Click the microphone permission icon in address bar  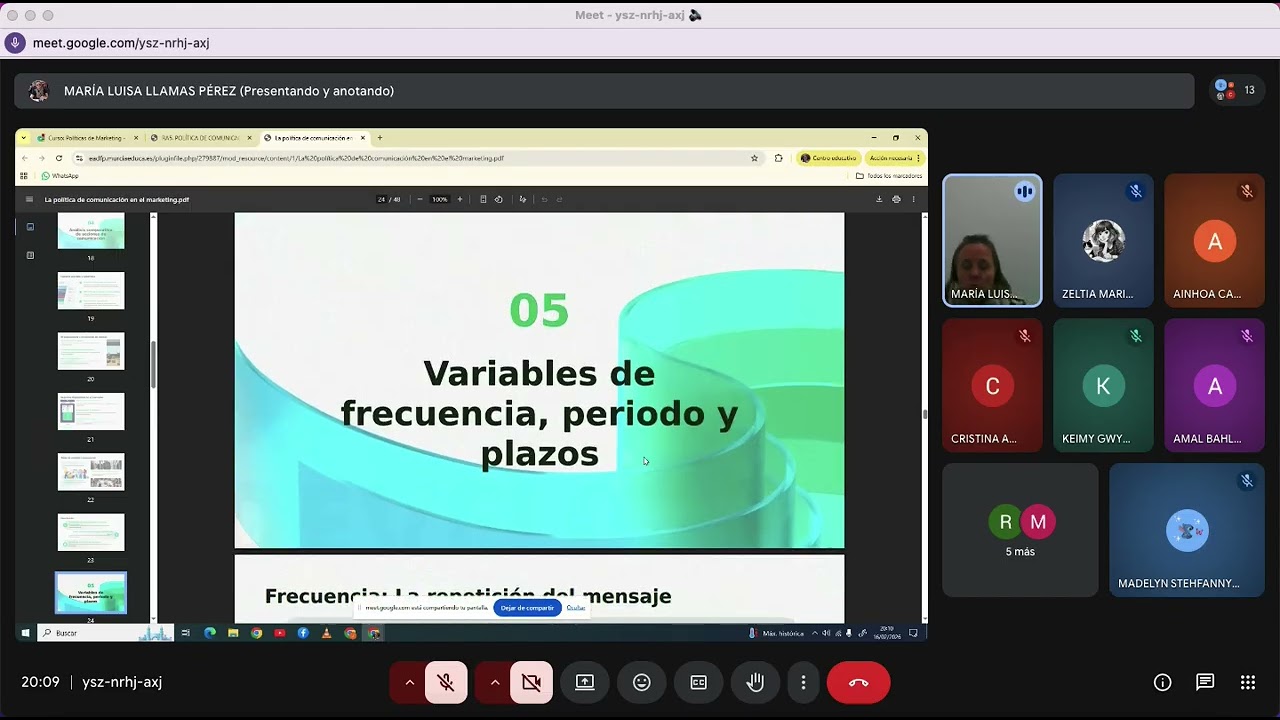click(15, 43)
